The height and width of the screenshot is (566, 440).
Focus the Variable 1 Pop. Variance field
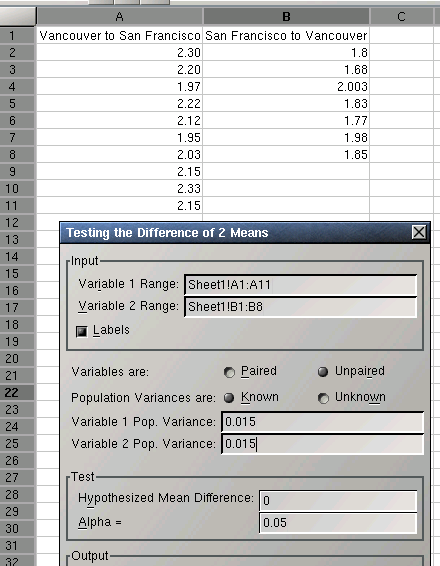[x=322, y=422]
